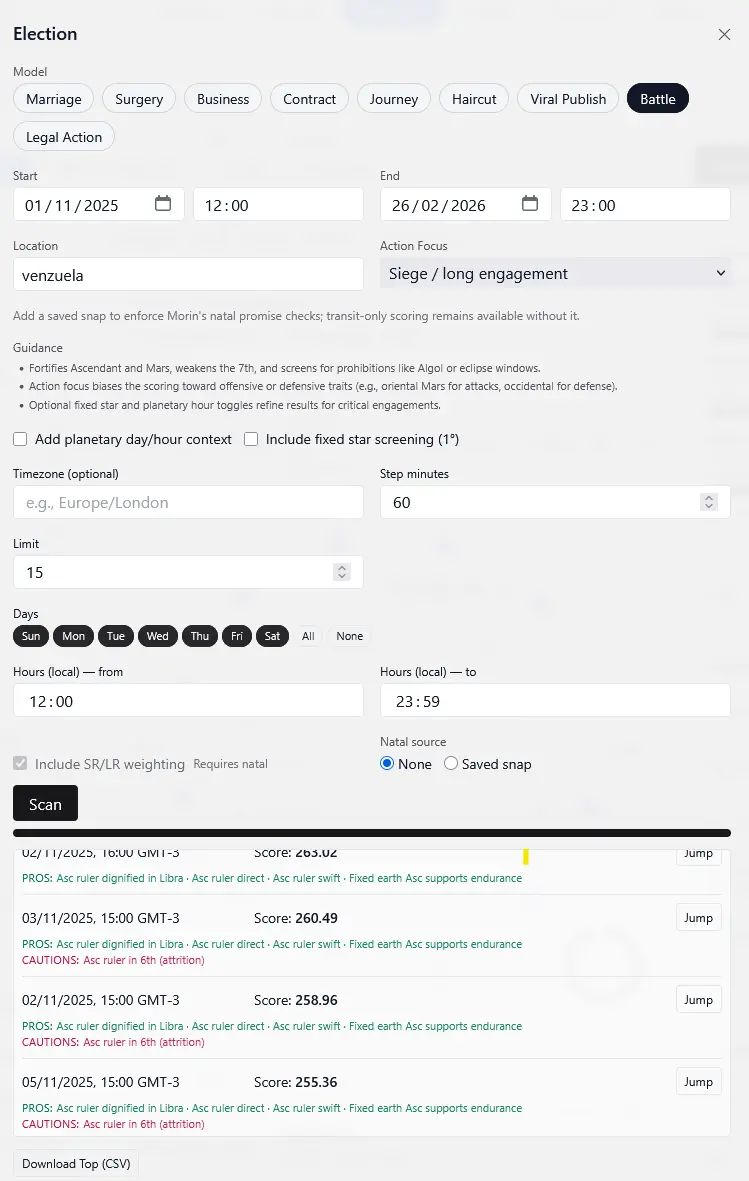Close the Election dialog
Screen dimensions: 749x1181
(724, 34)
